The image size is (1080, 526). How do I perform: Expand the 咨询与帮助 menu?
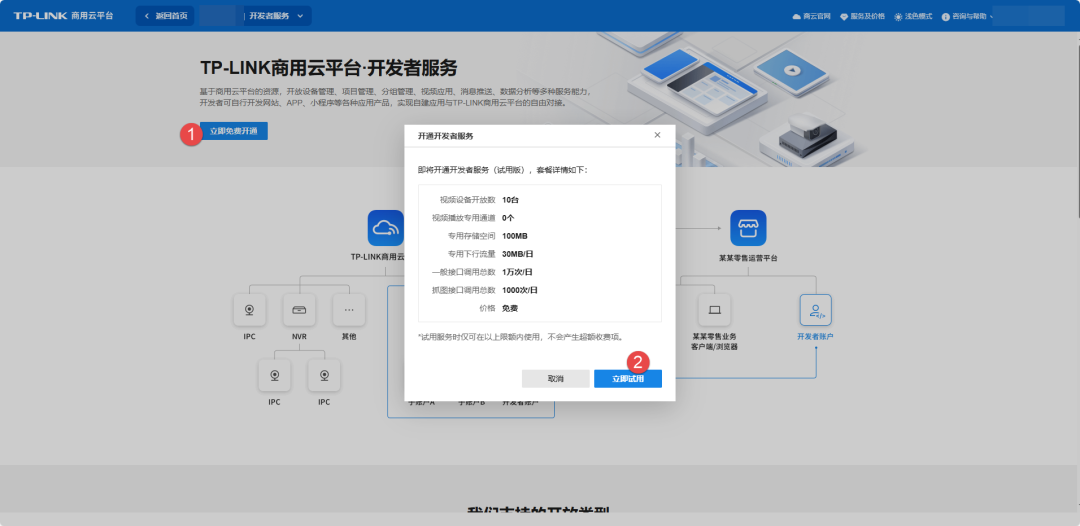[969, 16]
